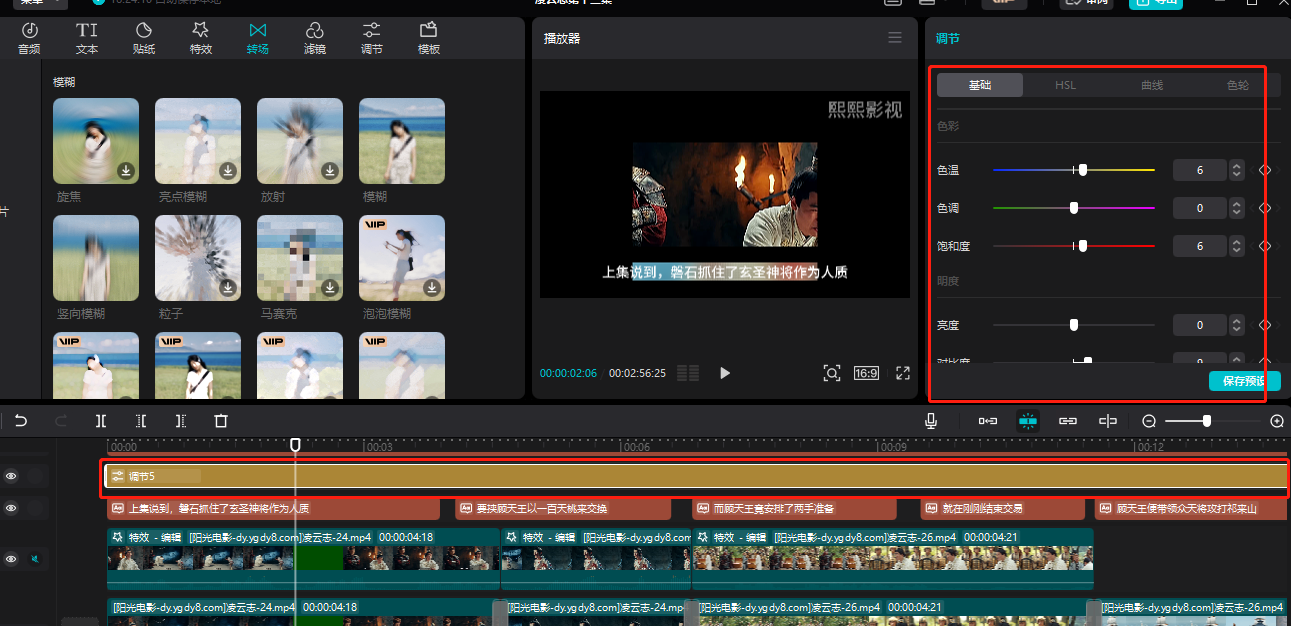Select subtitle clip 就在刚刚结束交易
Screen dimensions: 1291x626
1002,508
